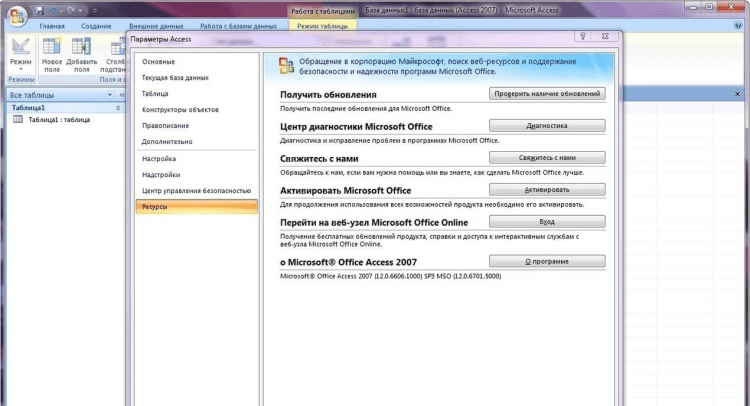Select the Надстройки options category
Screen dimensions: 750x406
click(x=161, y=175)
